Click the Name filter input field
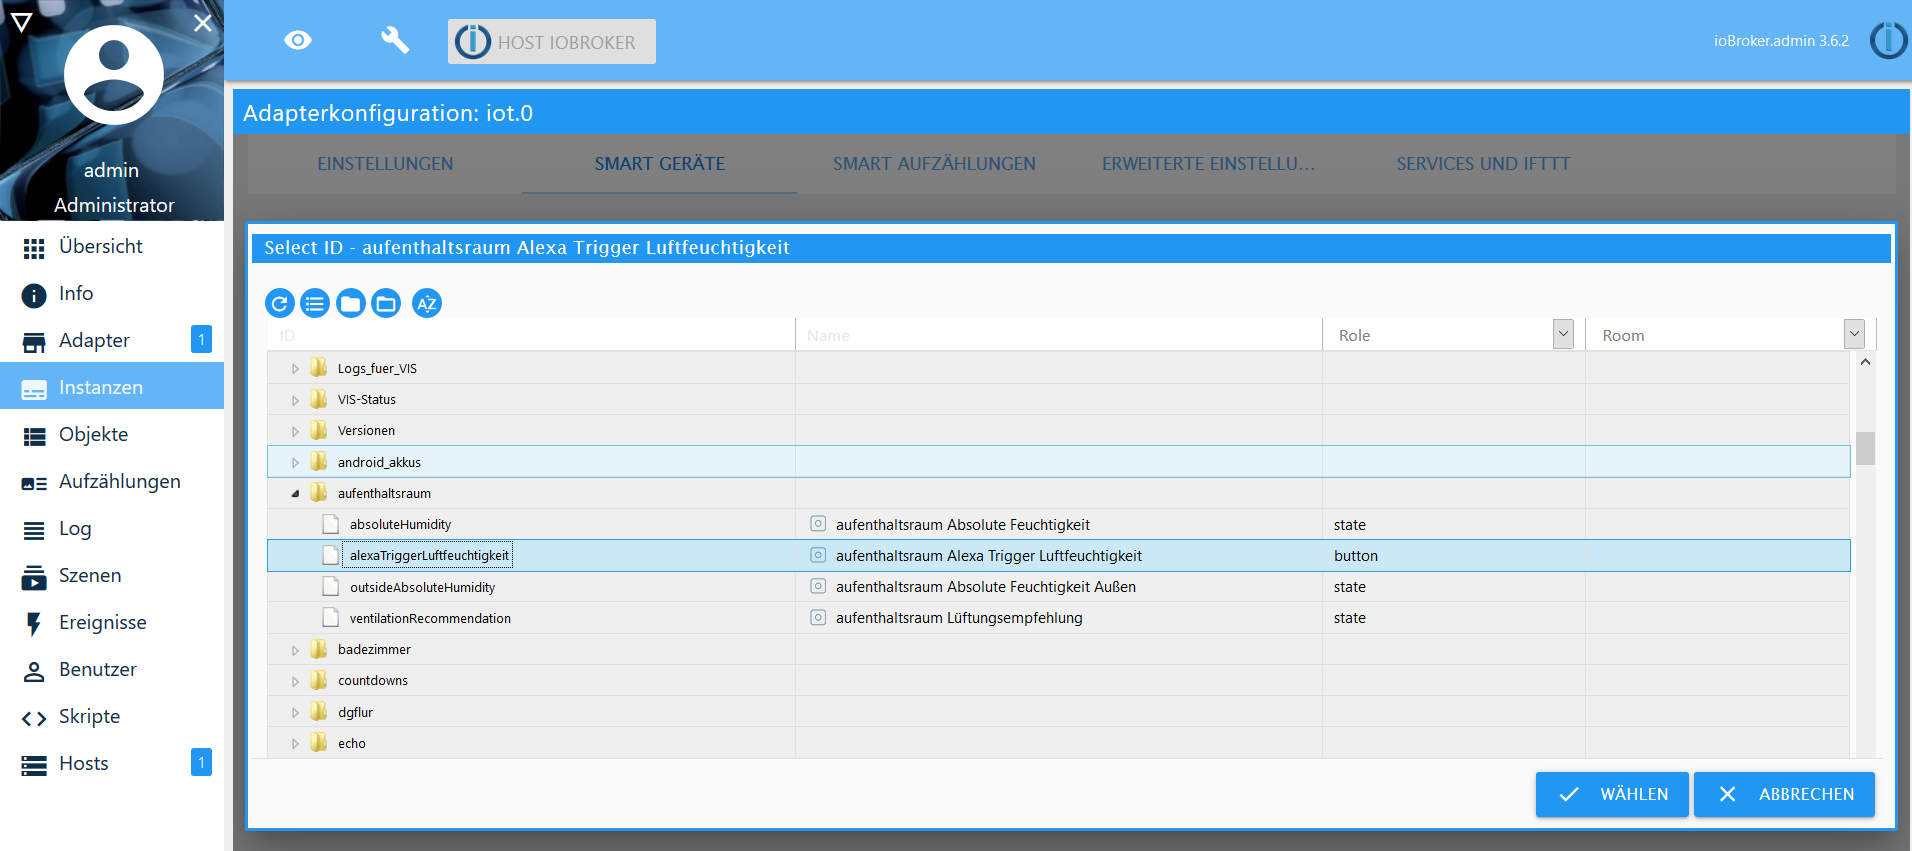The image size is (1912, 851). 1059,335
